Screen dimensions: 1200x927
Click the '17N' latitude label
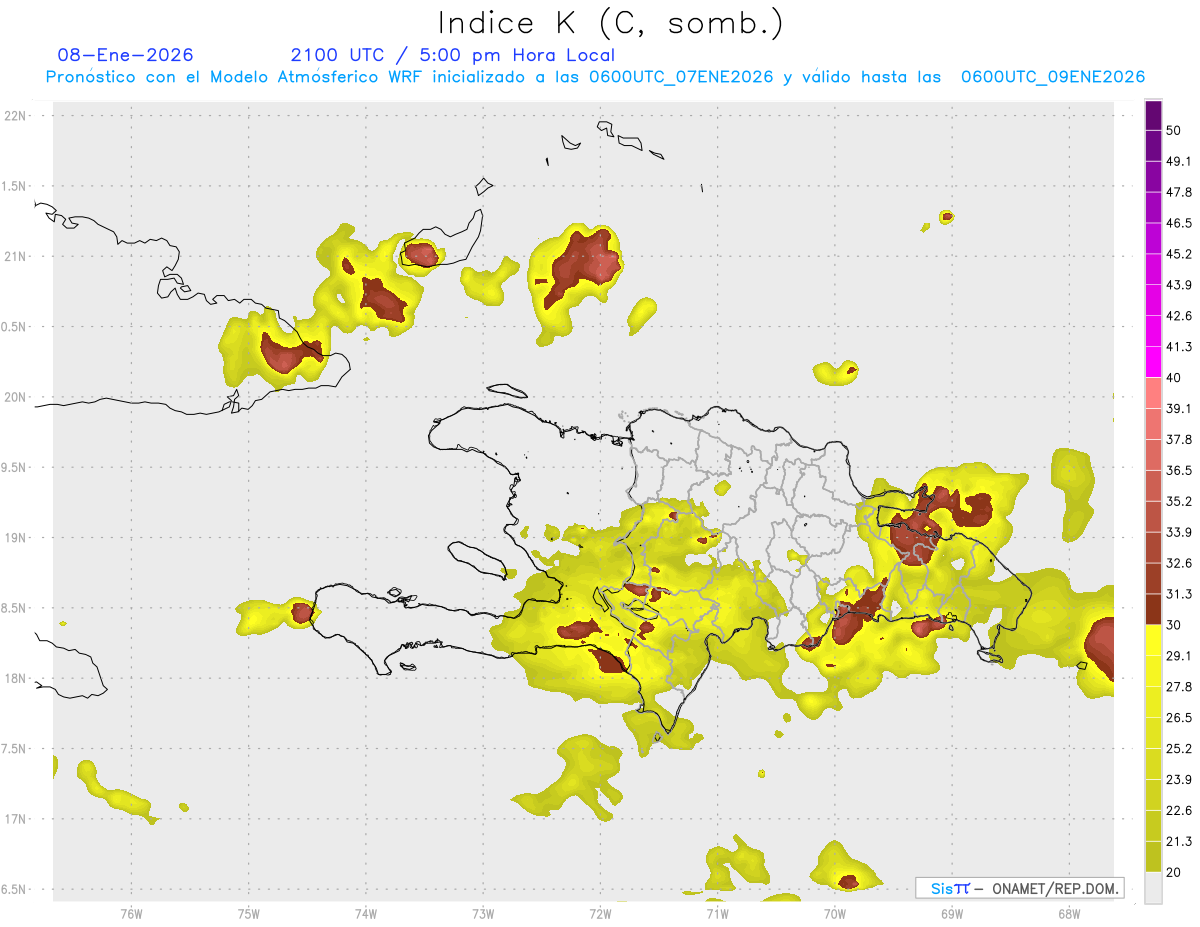17,820
